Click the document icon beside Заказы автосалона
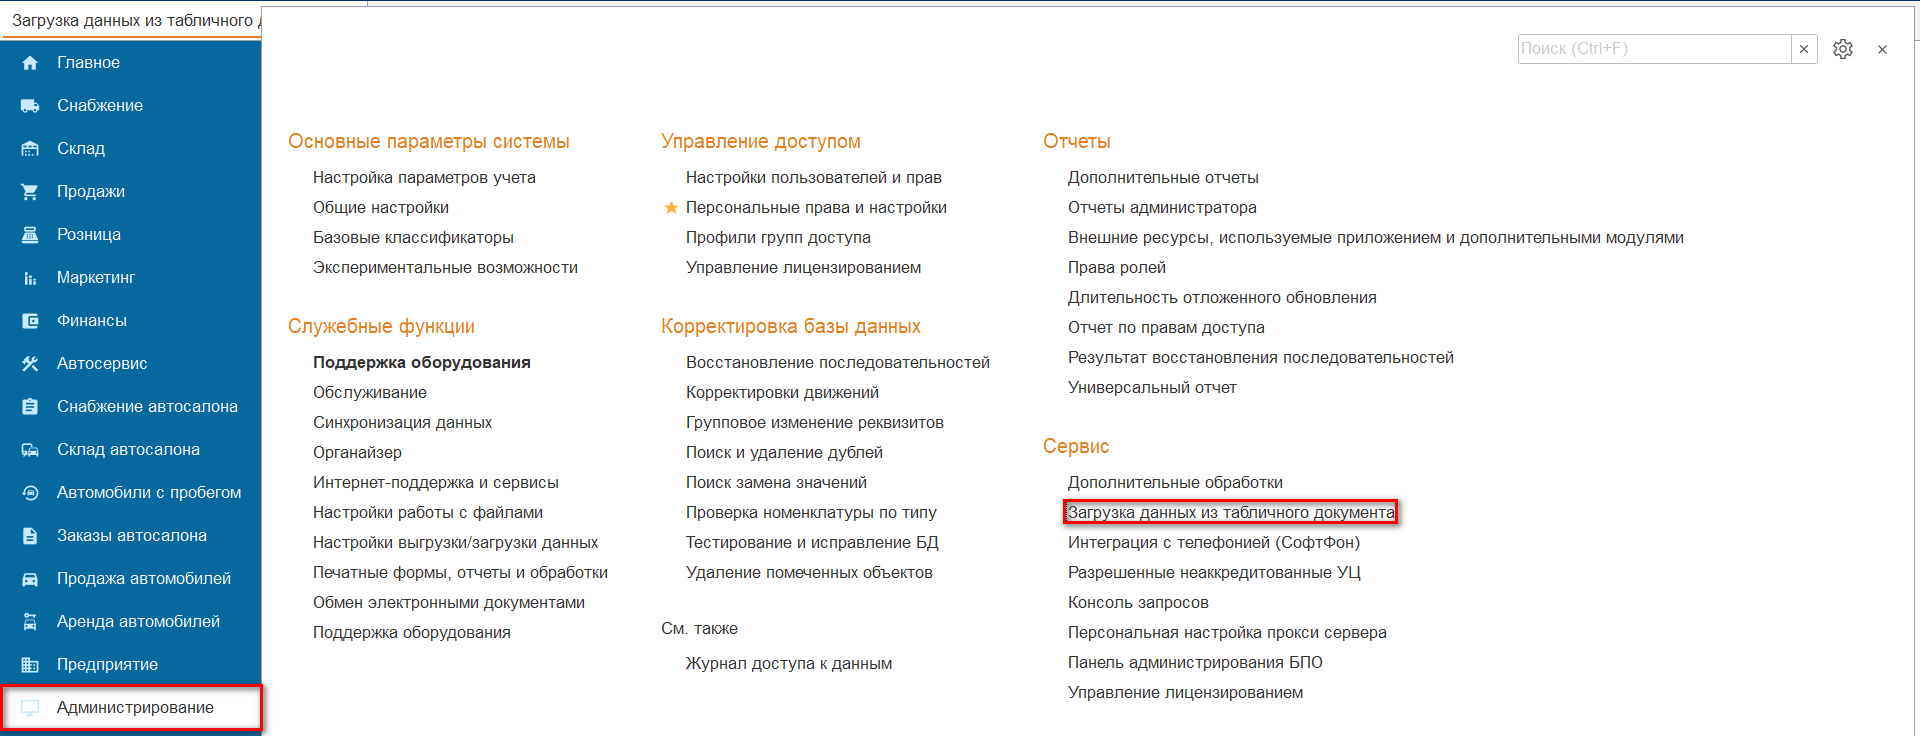This screenshot has height=736, width=1920. coord(30,536)
